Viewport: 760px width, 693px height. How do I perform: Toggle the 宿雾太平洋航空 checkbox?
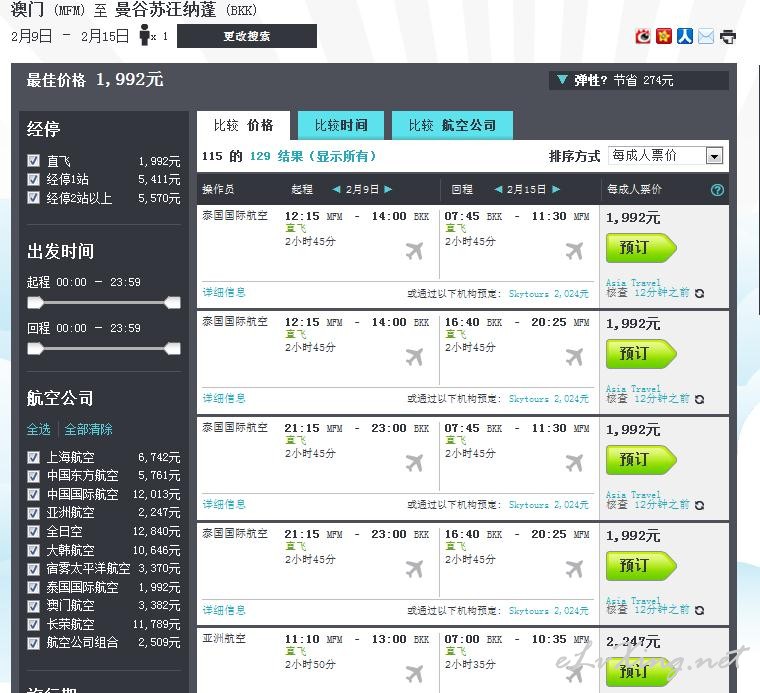[x=33, y=569]
